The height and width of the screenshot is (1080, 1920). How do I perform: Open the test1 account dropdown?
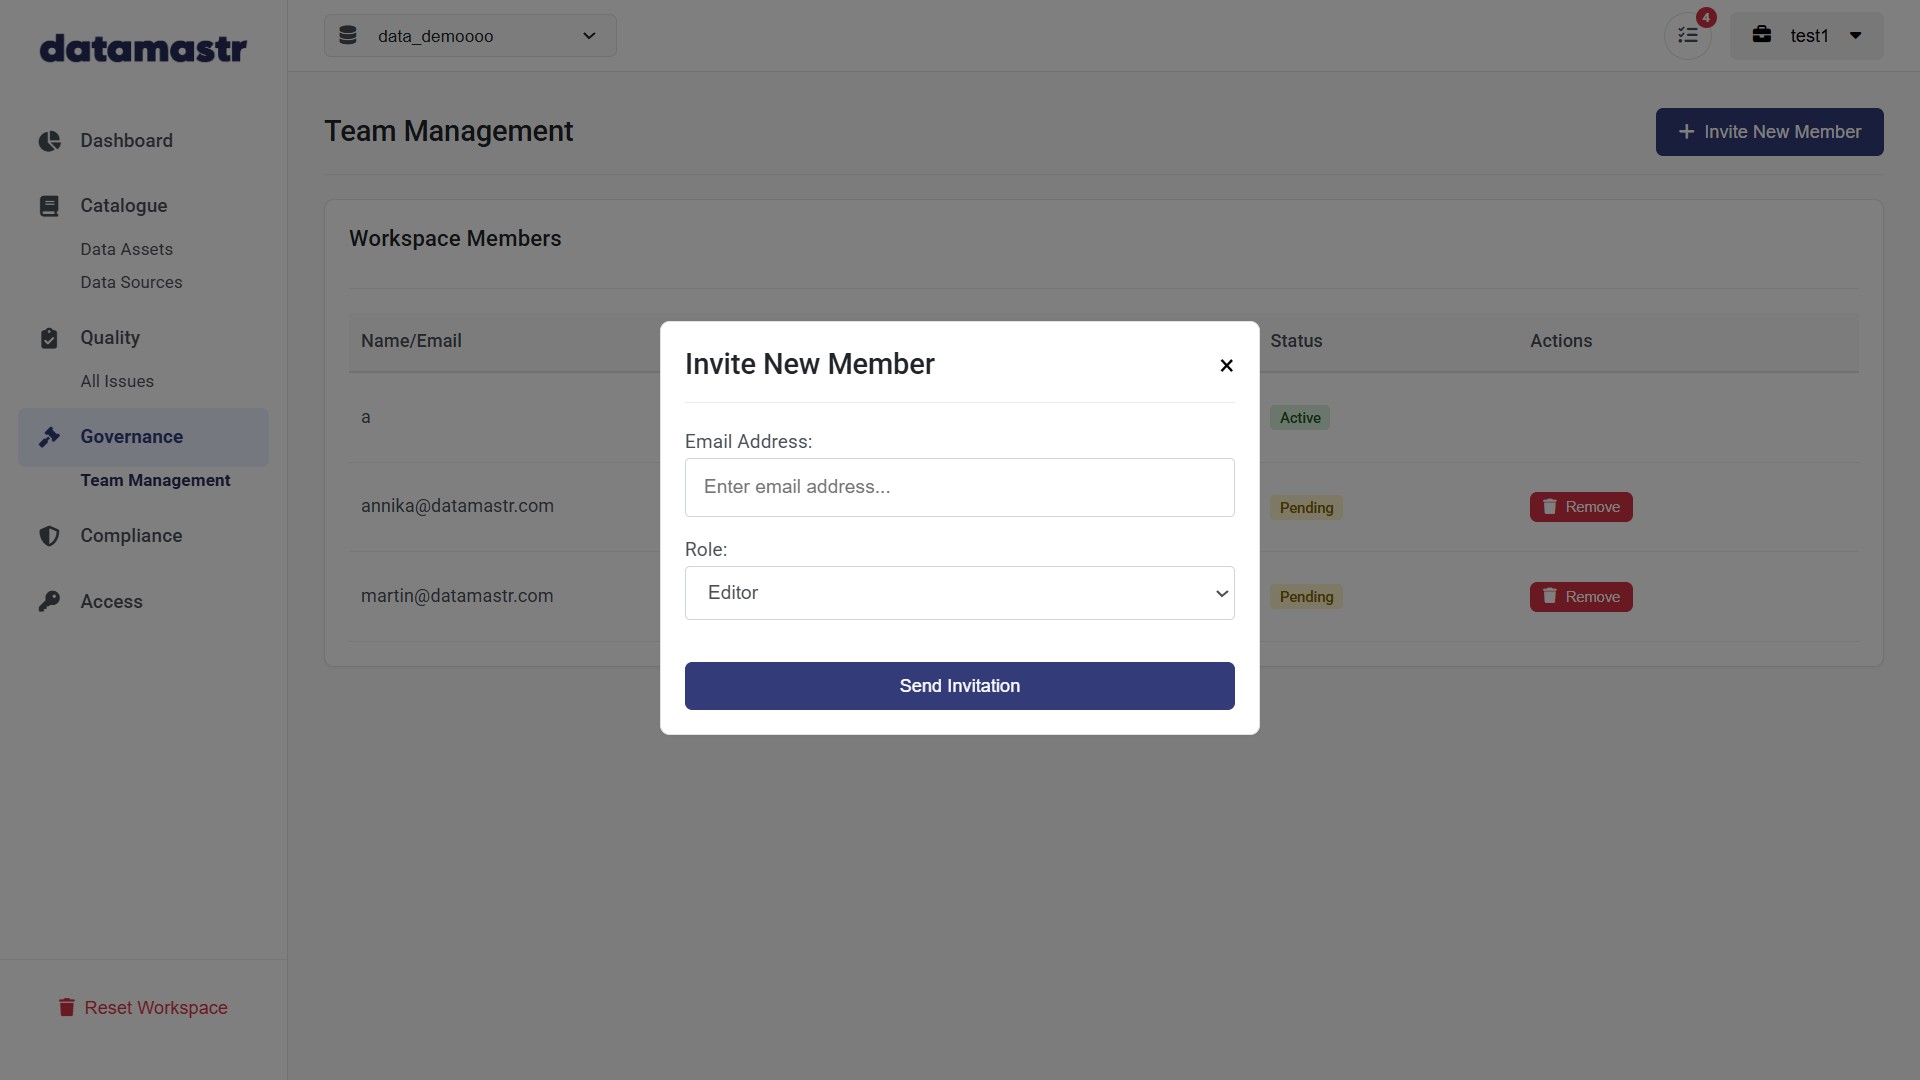tap(1806, 36)
